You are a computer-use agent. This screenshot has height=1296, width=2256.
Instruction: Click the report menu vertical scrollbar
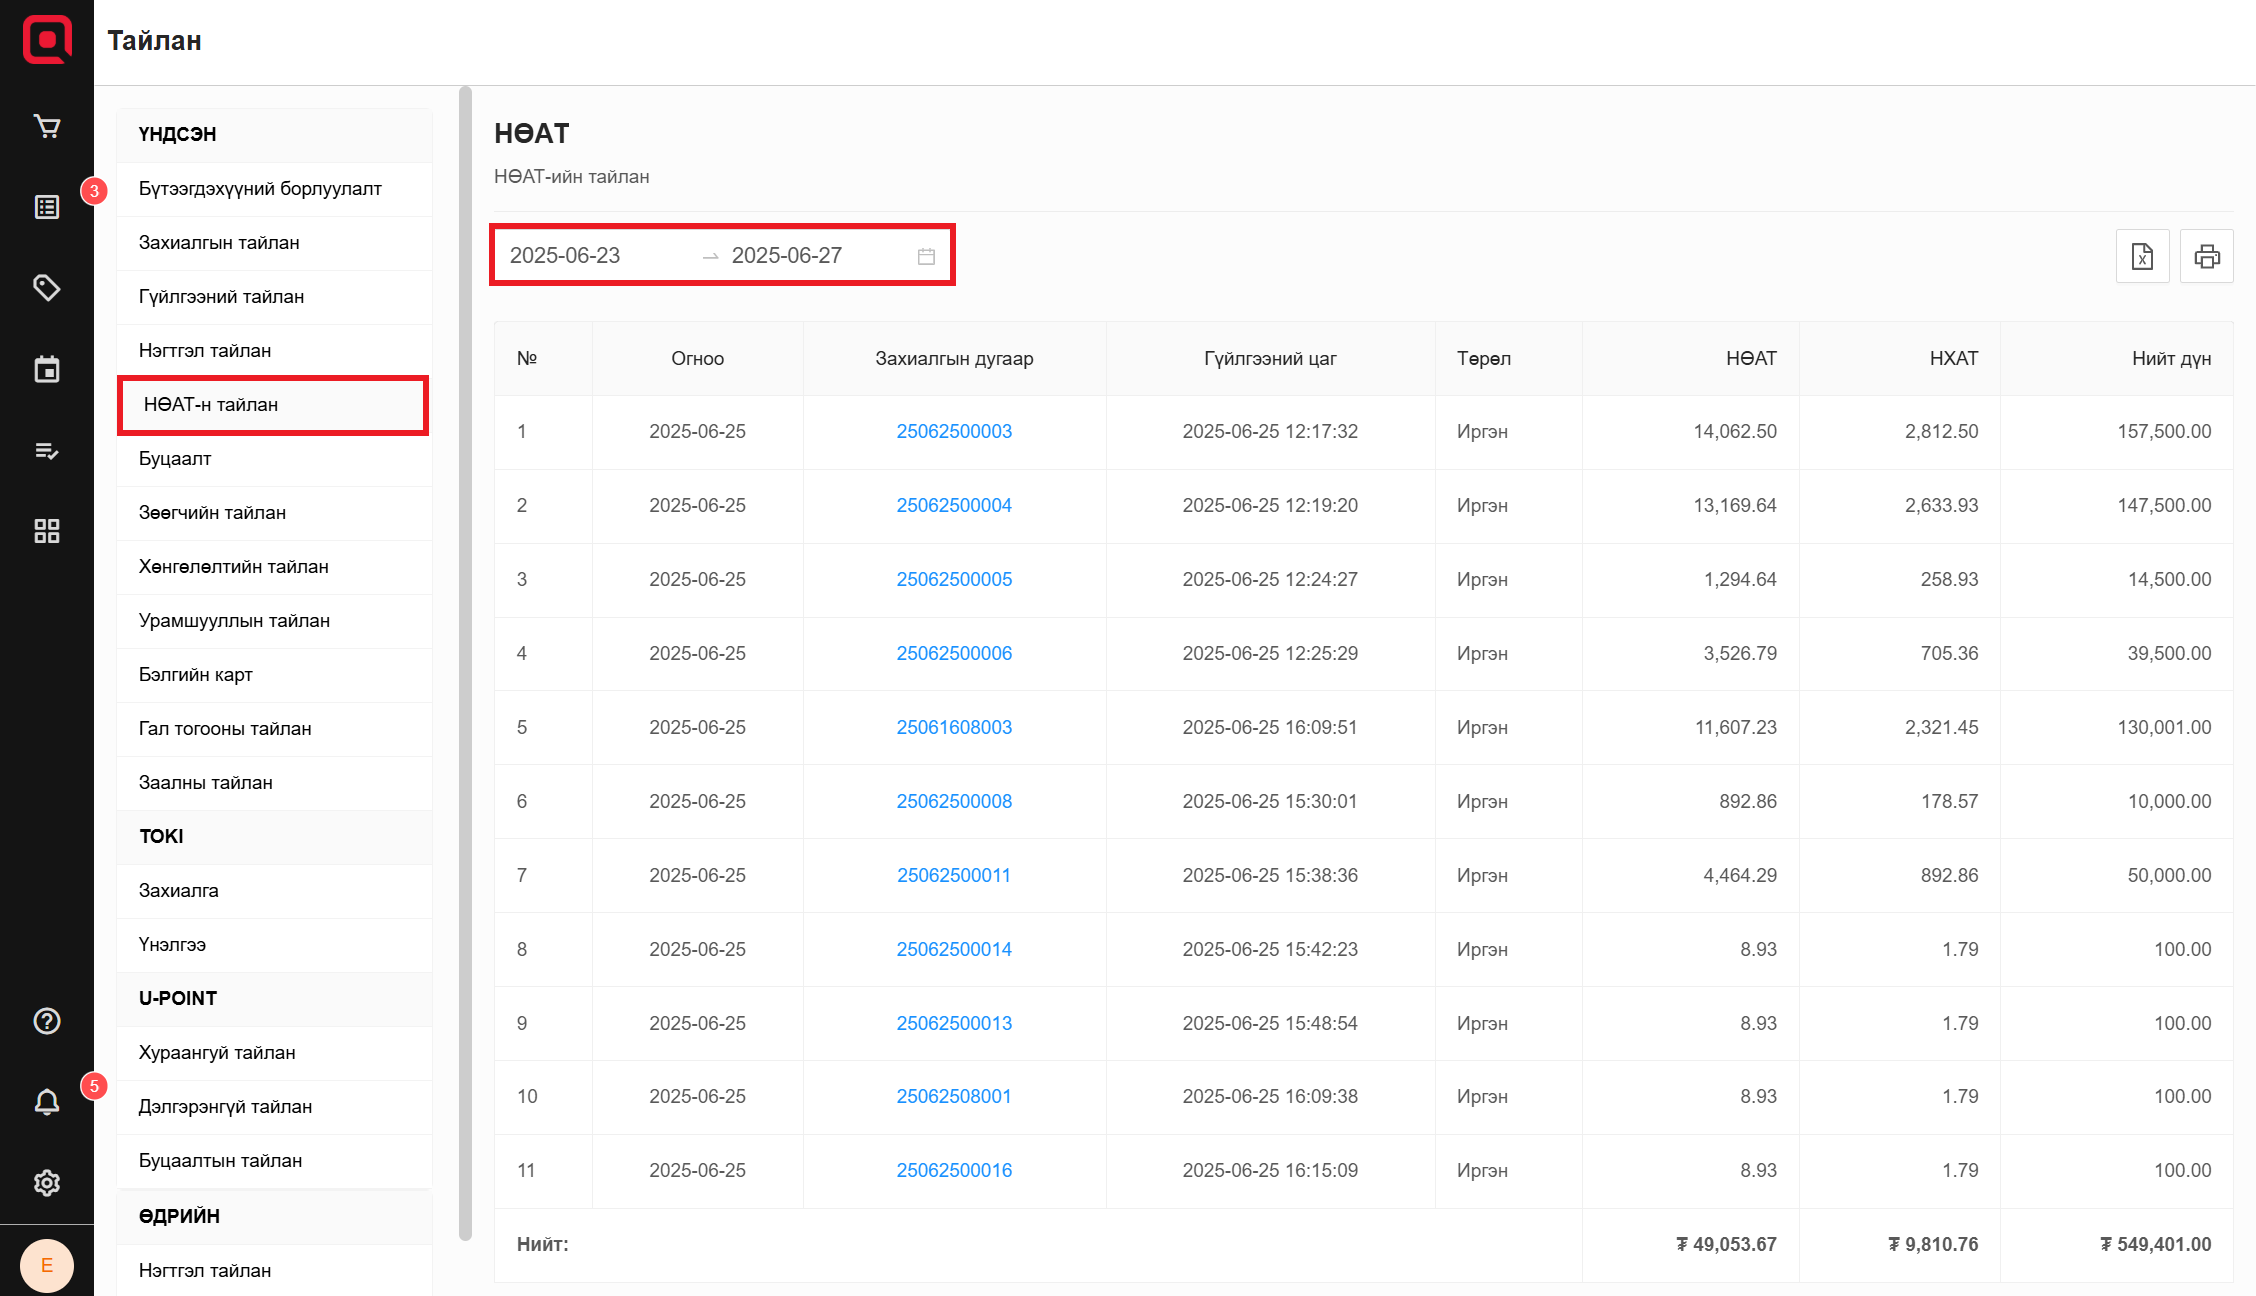pyautogui.click(x=465, y=660)
